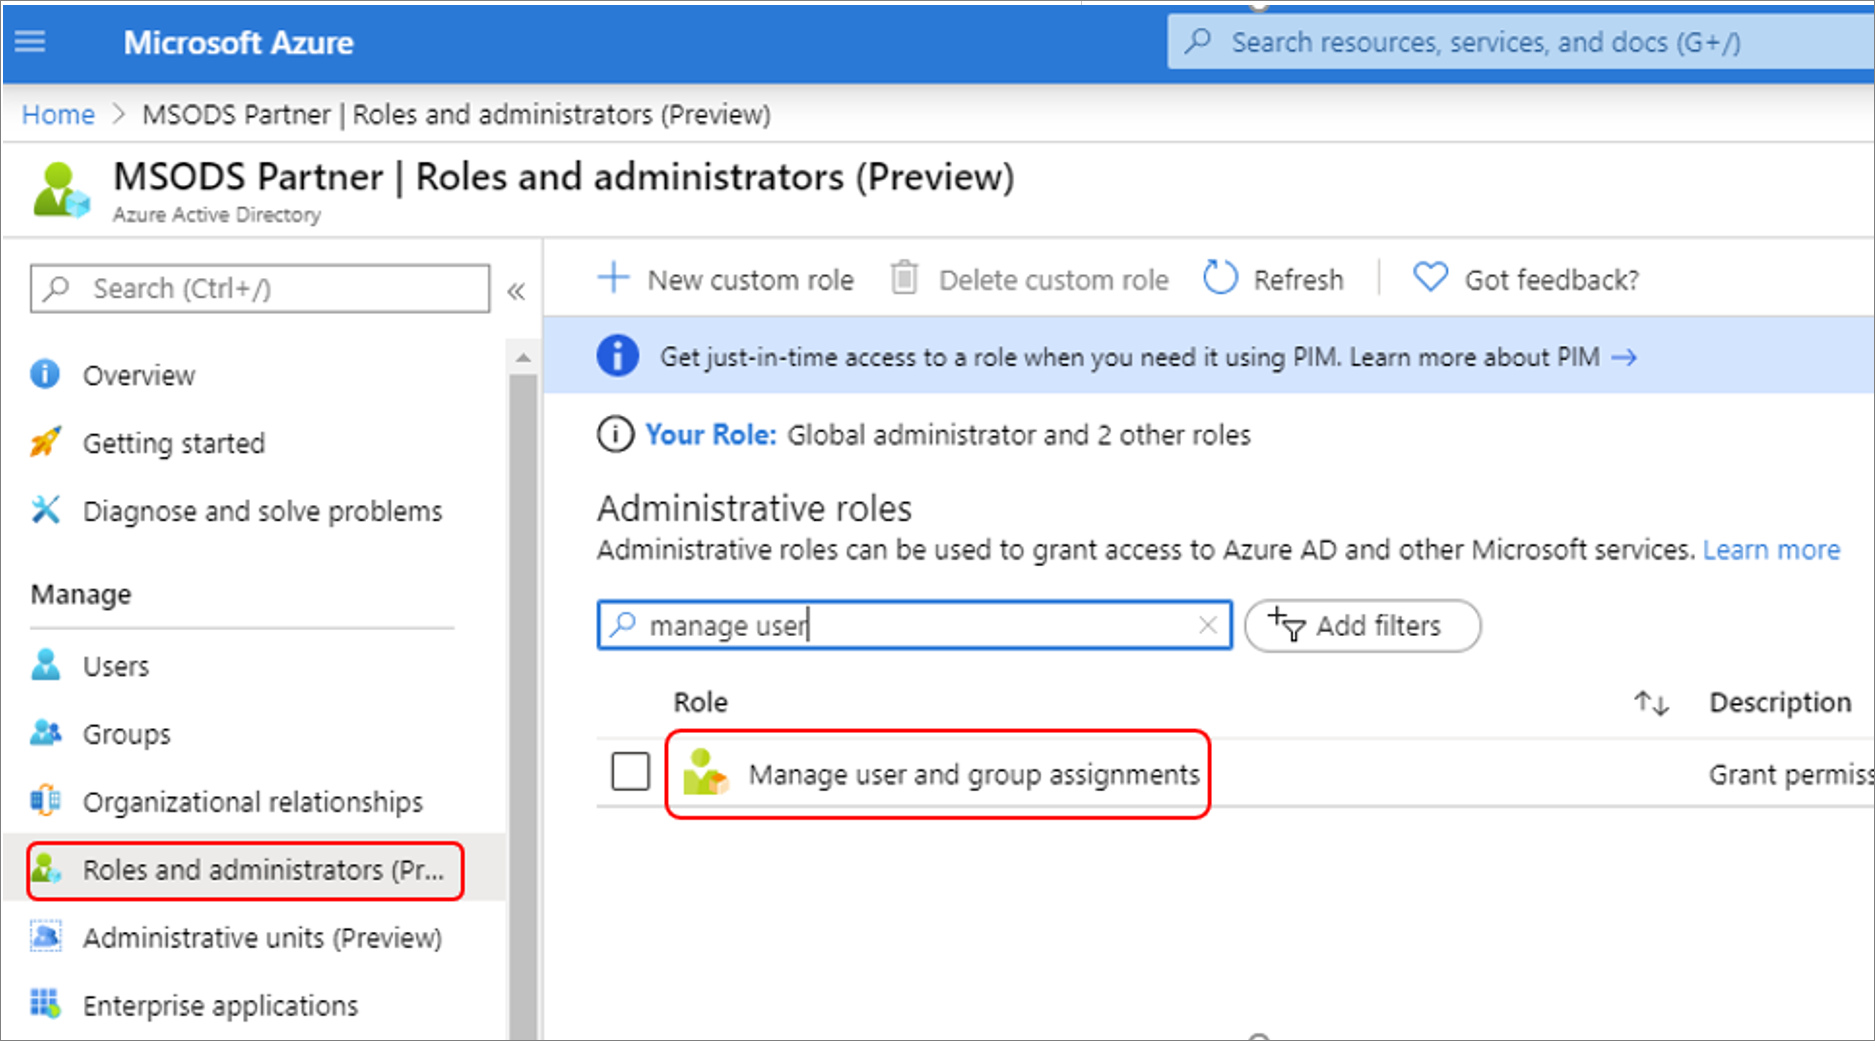Click Delete custom role
Viewport: 1875px width, 1041px height.
(x=1053, y=280)
